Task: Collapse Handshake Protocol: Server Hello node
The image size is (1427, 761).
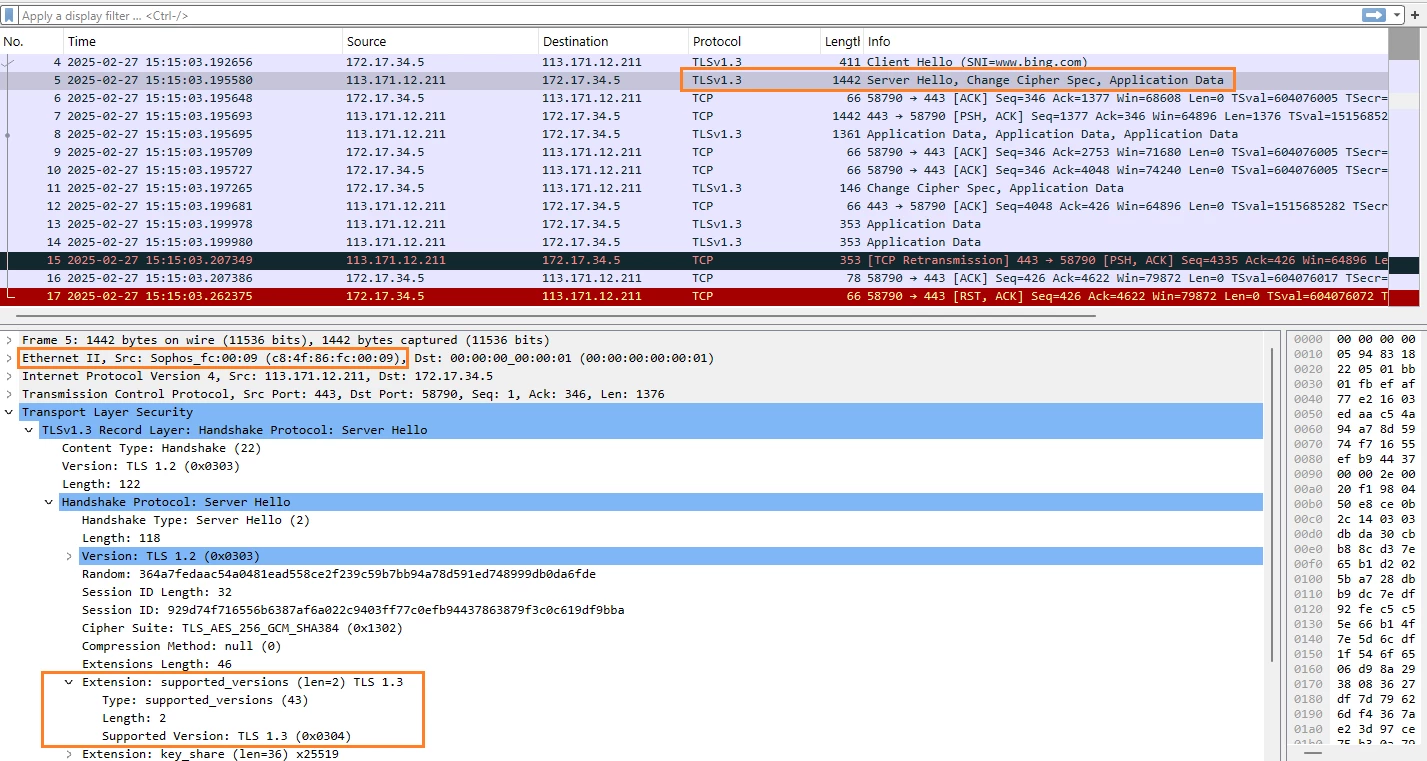Action: 49,502
